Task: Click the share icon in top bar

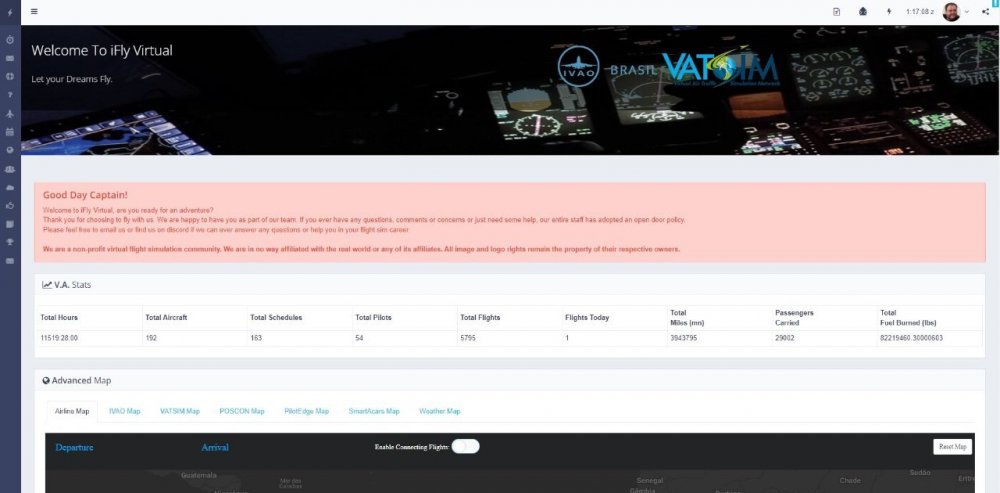Action: [x=985, y=12]
